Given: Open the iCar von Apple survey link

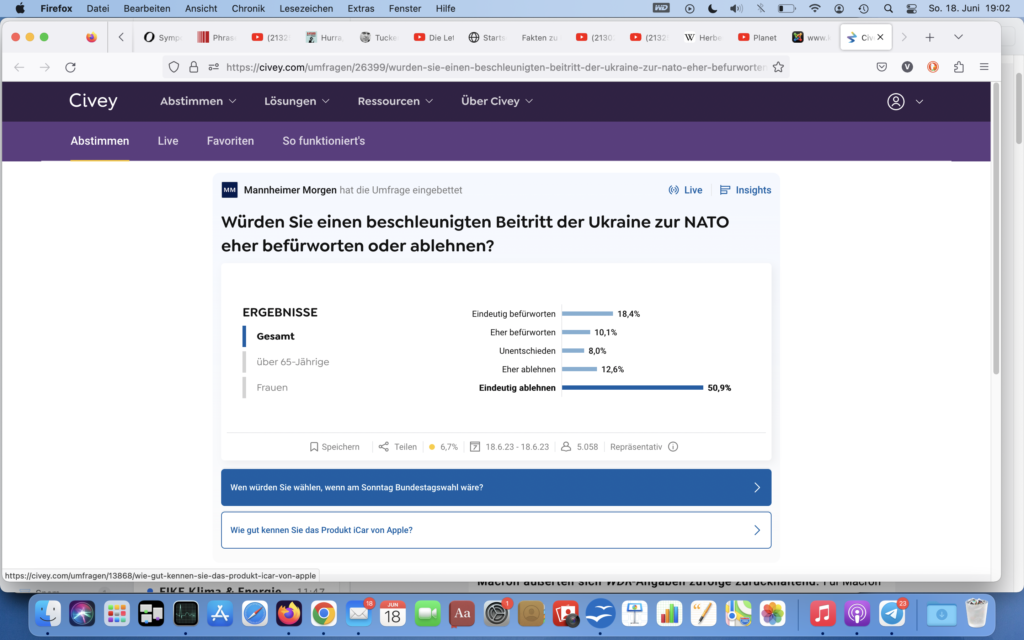Looking at the screenshot, I should point(496,530).
